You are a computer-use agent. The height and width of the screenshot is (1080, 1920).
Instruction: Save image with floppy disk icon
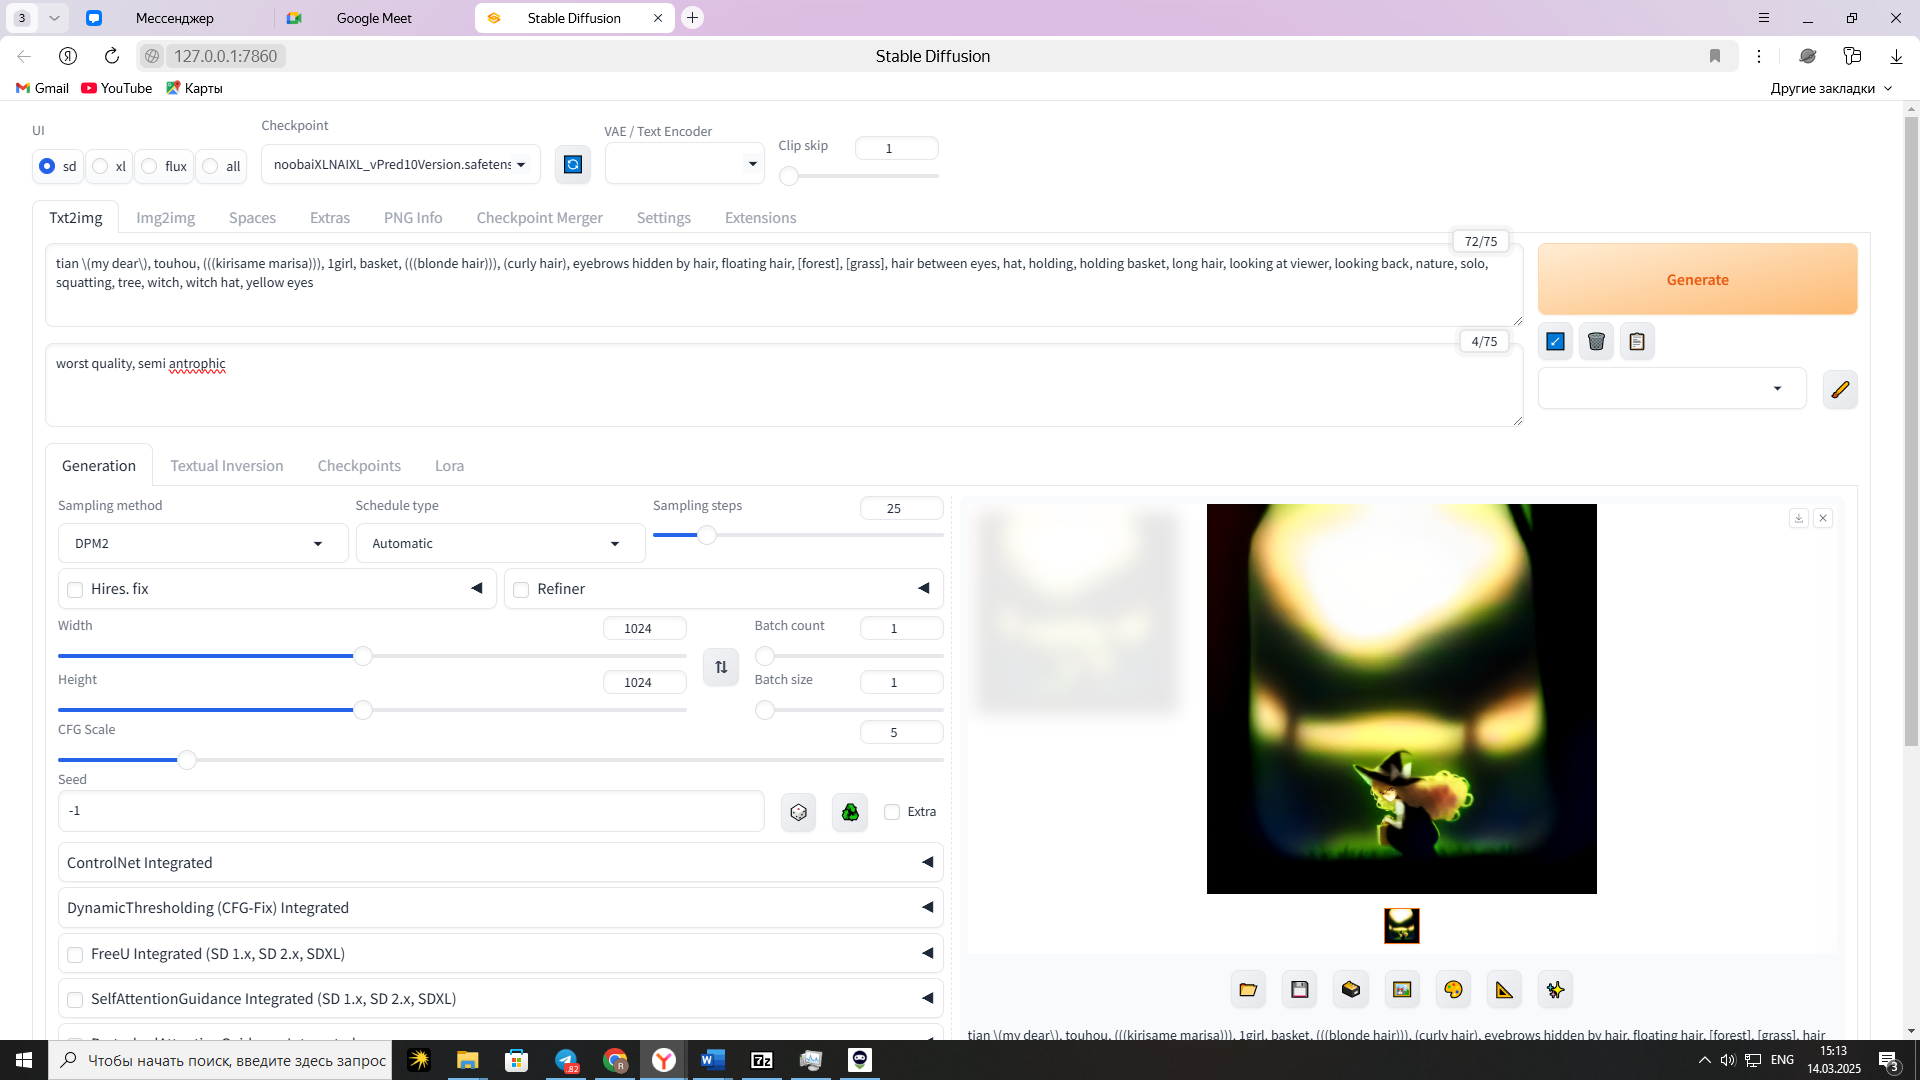coord(1300,990)
